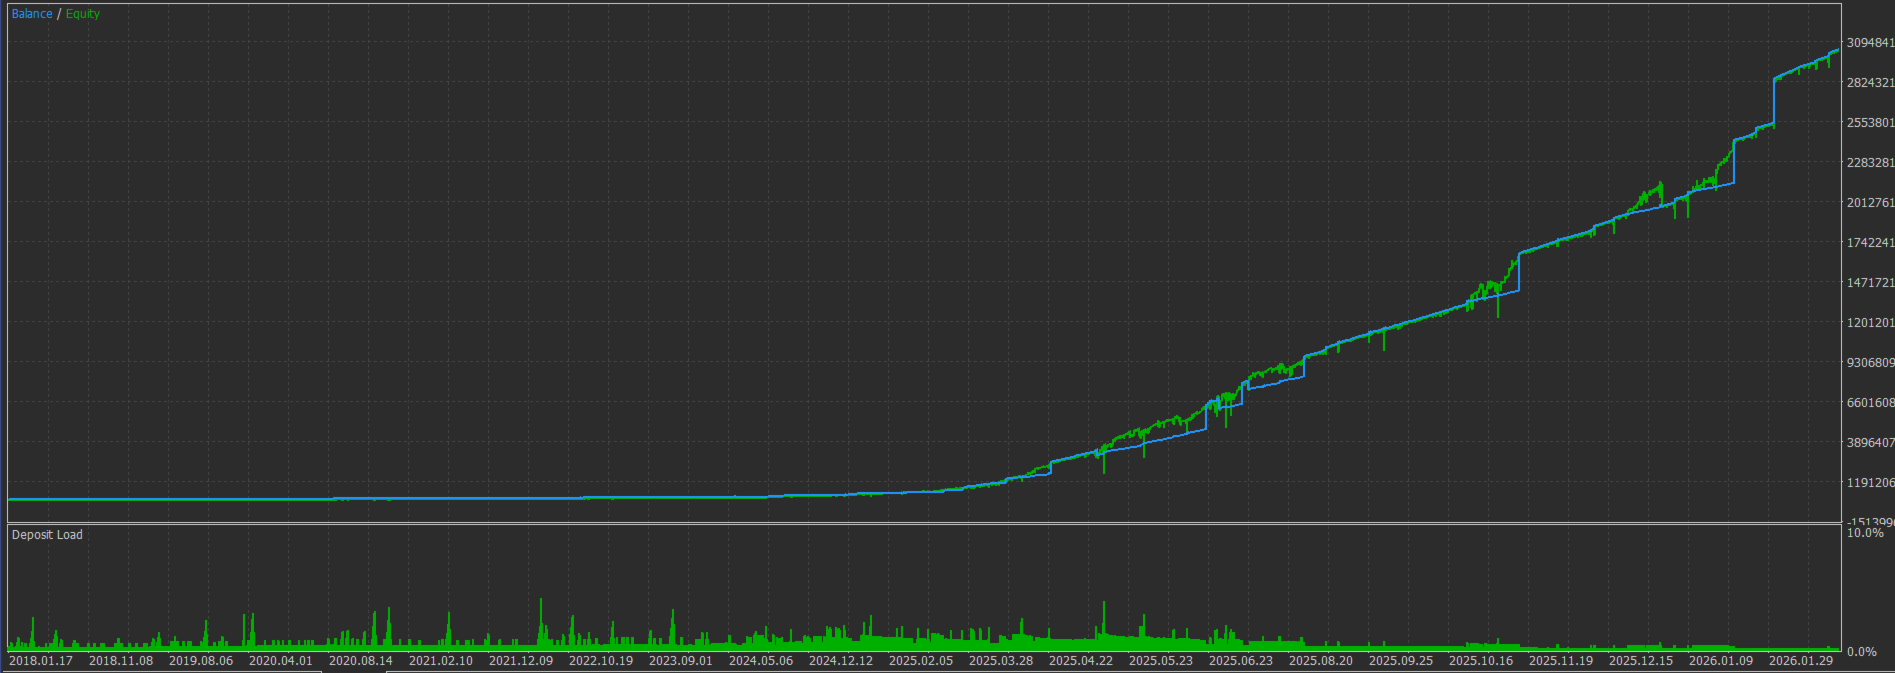Click the 1471721 price scale value
Image resolution: width=1895 pixels, height=673 pixels.
1870,283
